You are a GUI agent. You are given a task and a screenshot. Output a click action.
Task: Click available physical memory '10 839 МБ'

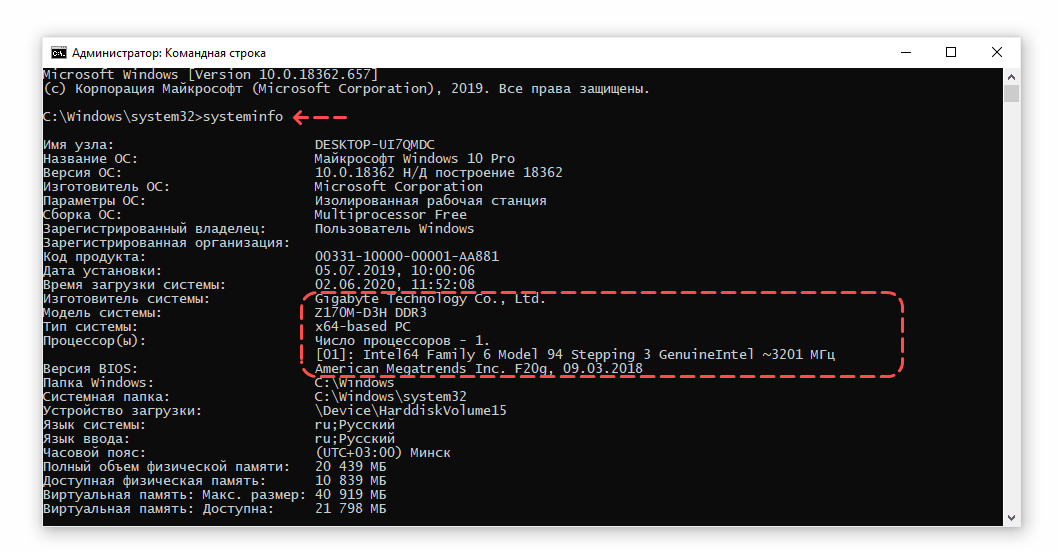tap(351, 480)
